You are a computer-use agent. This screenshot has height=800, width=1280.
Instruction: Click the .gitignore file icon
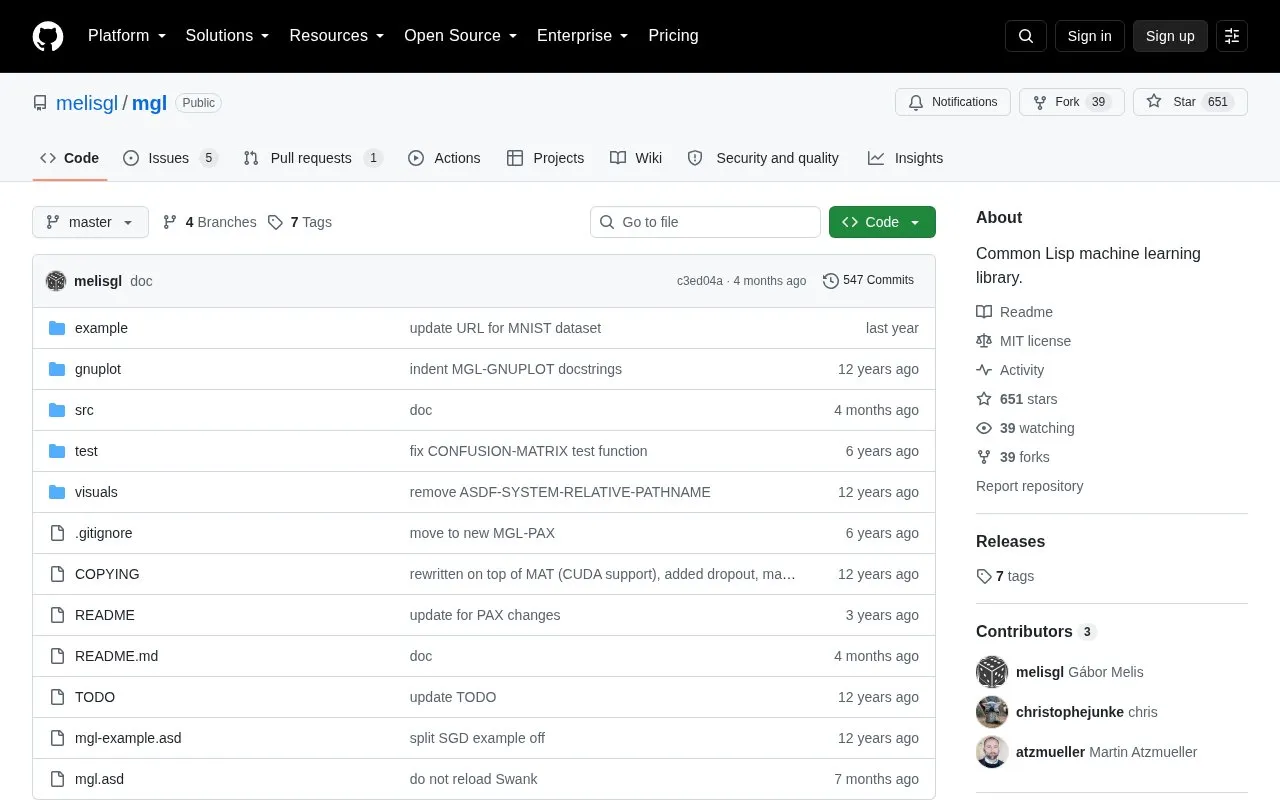57,533
